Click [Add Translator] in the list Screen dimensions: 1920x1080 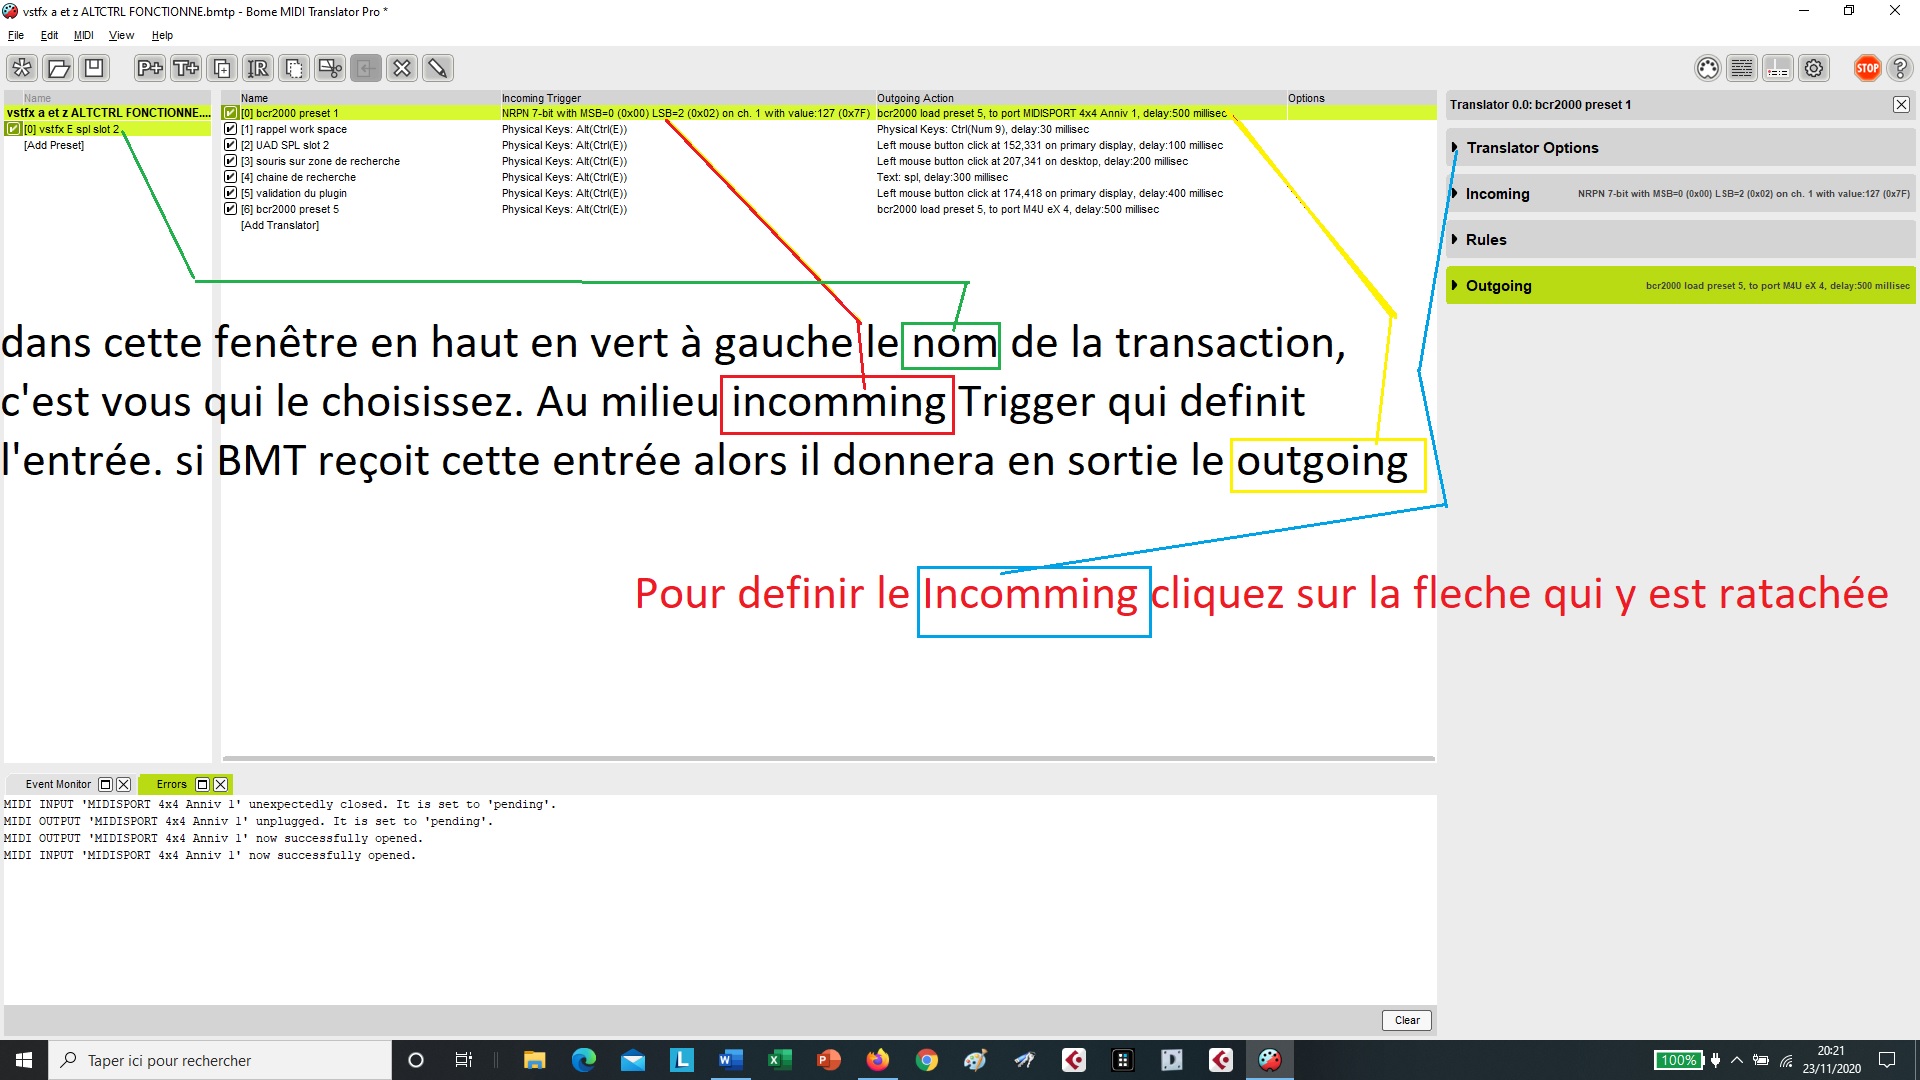(280, 224)
